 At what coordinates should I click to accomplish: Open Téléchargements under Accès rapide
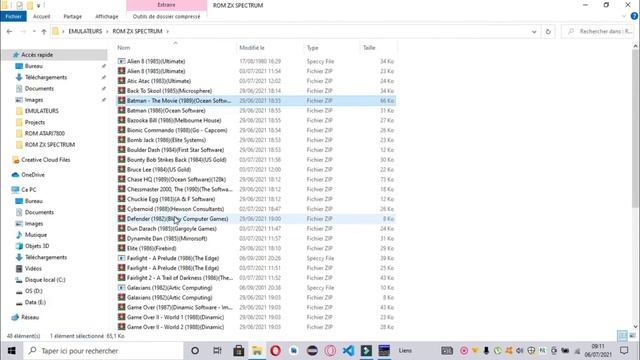[x=46, y=77]
